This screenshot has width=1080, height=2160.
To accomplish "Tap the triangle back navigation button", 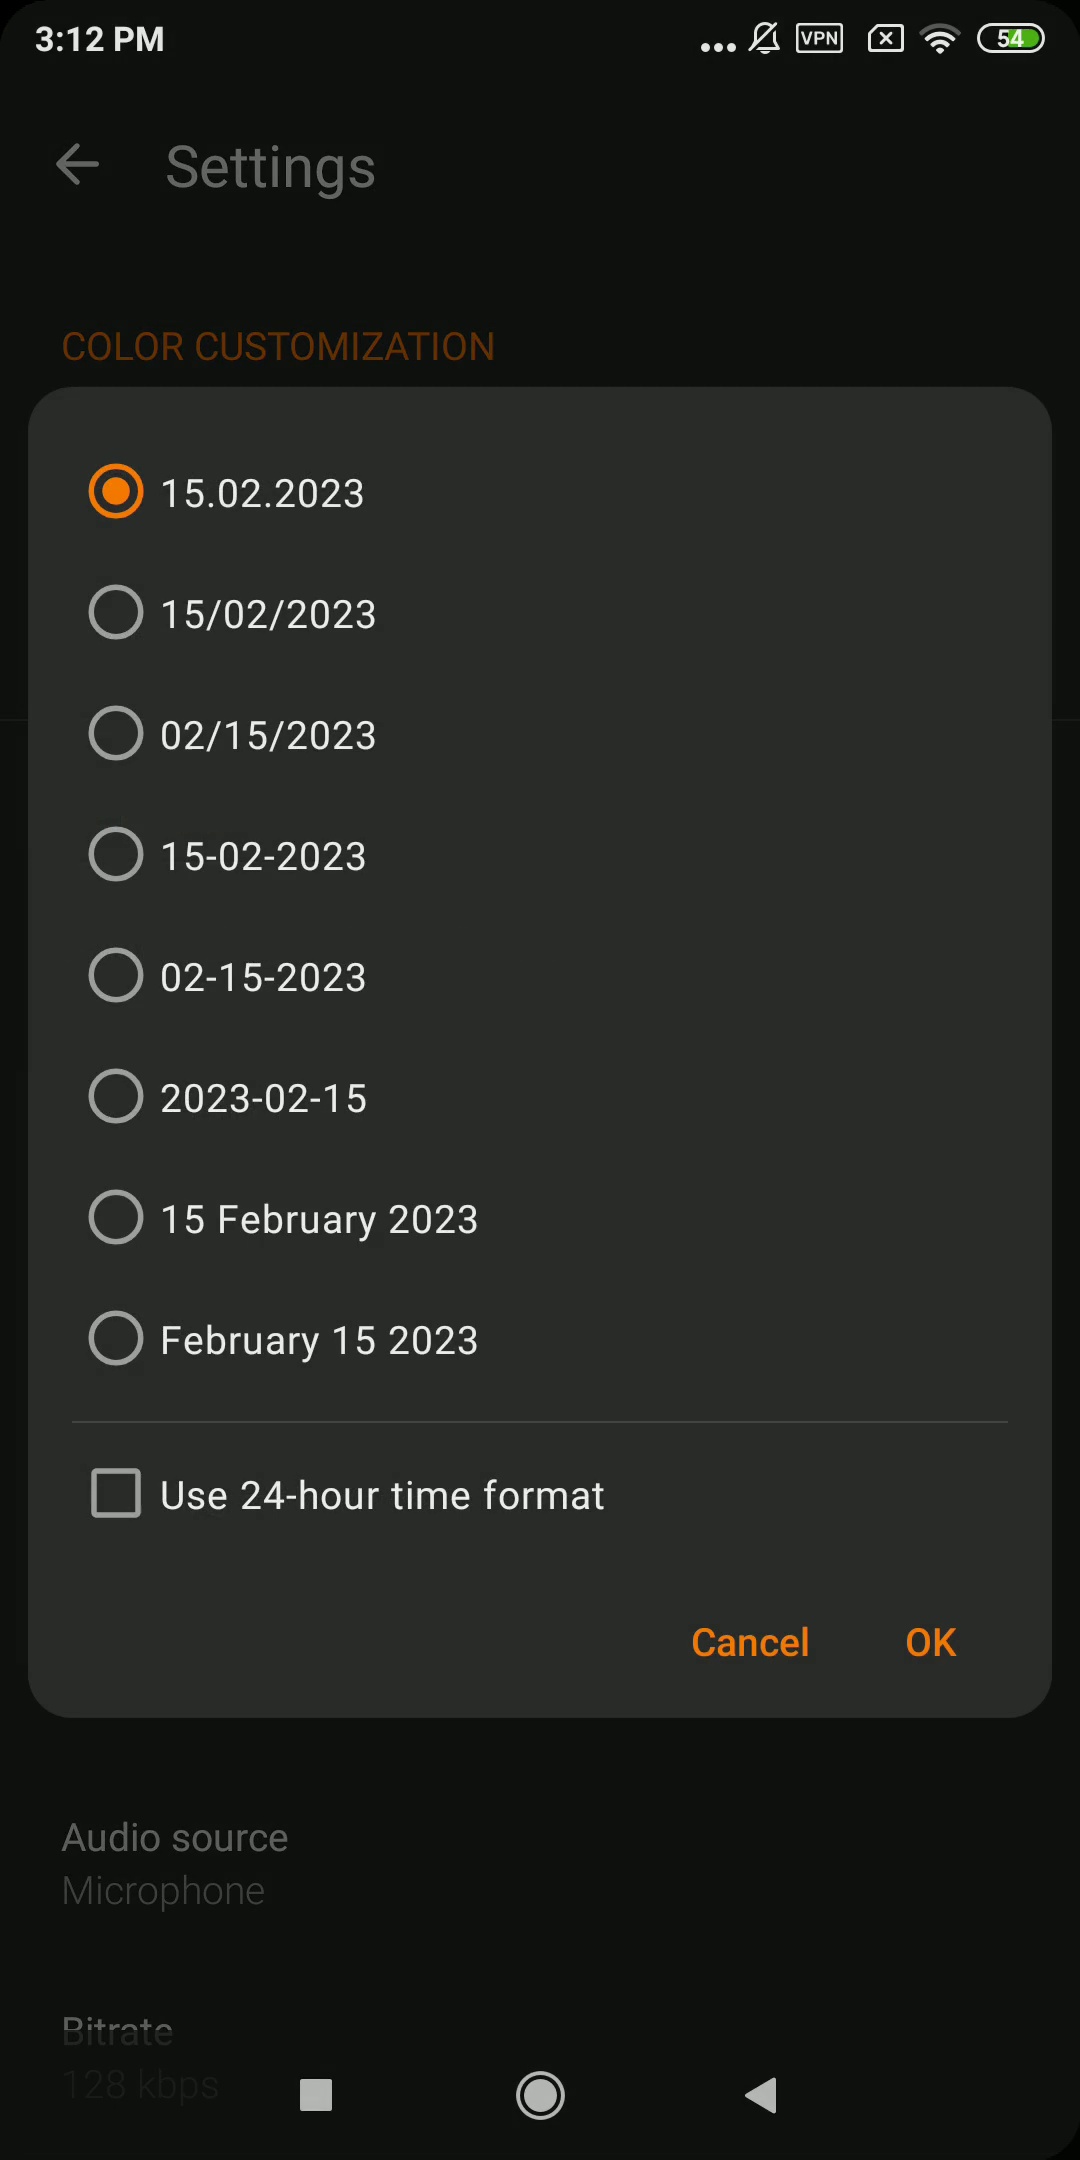I will pyautogui.click(x=762, y=2095).
